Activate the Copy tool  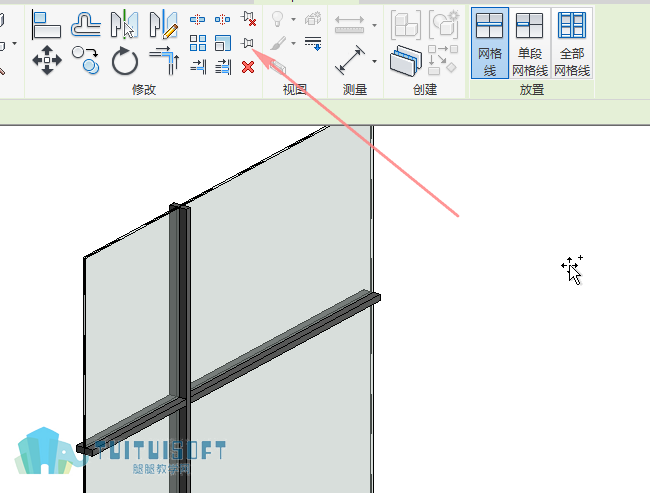85,61
